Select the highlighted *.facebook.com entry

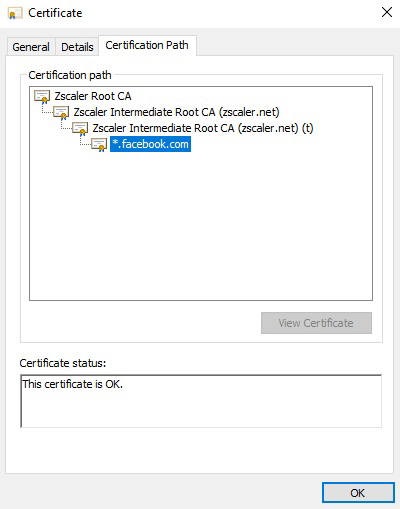(x=150, y=144)
